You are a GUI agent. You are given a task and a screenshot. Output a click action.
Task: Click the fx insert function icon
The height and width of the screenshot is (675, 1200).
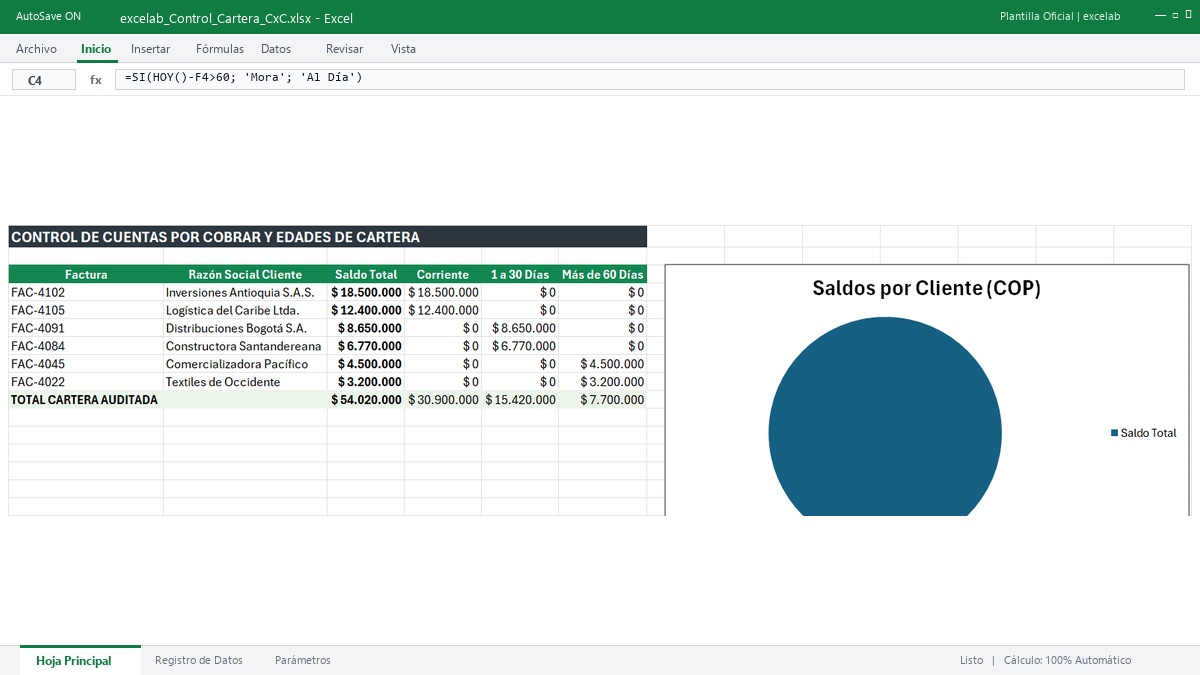(96, 80)
